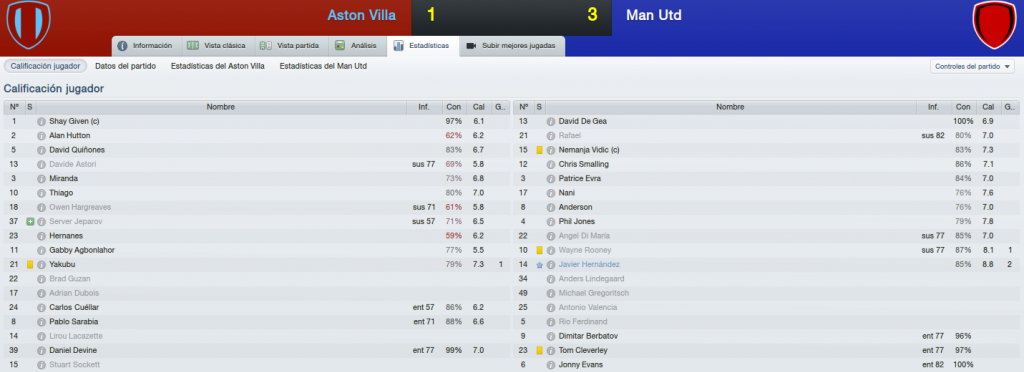The width and height of the screenshot is (1024, 372).
Task: Open Datos del partido section
Action: (125, 67)
